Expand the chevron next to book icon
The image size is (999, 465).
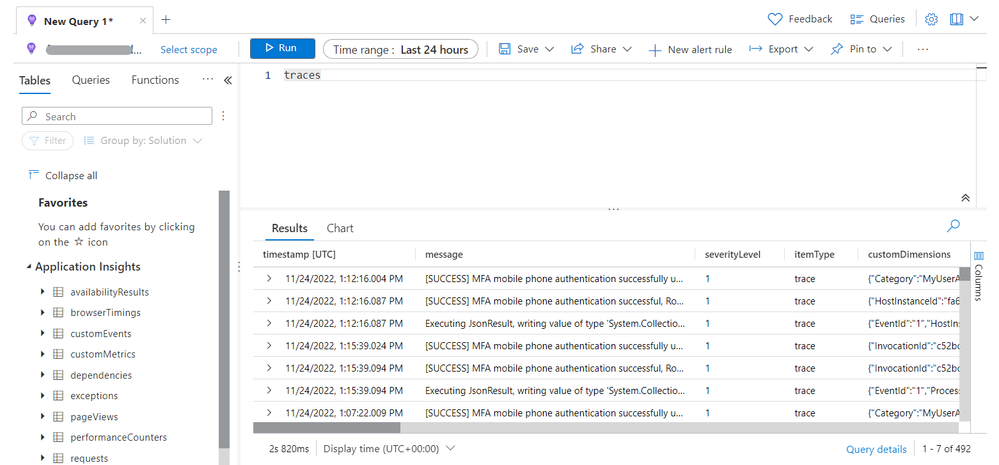click(974, 19)
